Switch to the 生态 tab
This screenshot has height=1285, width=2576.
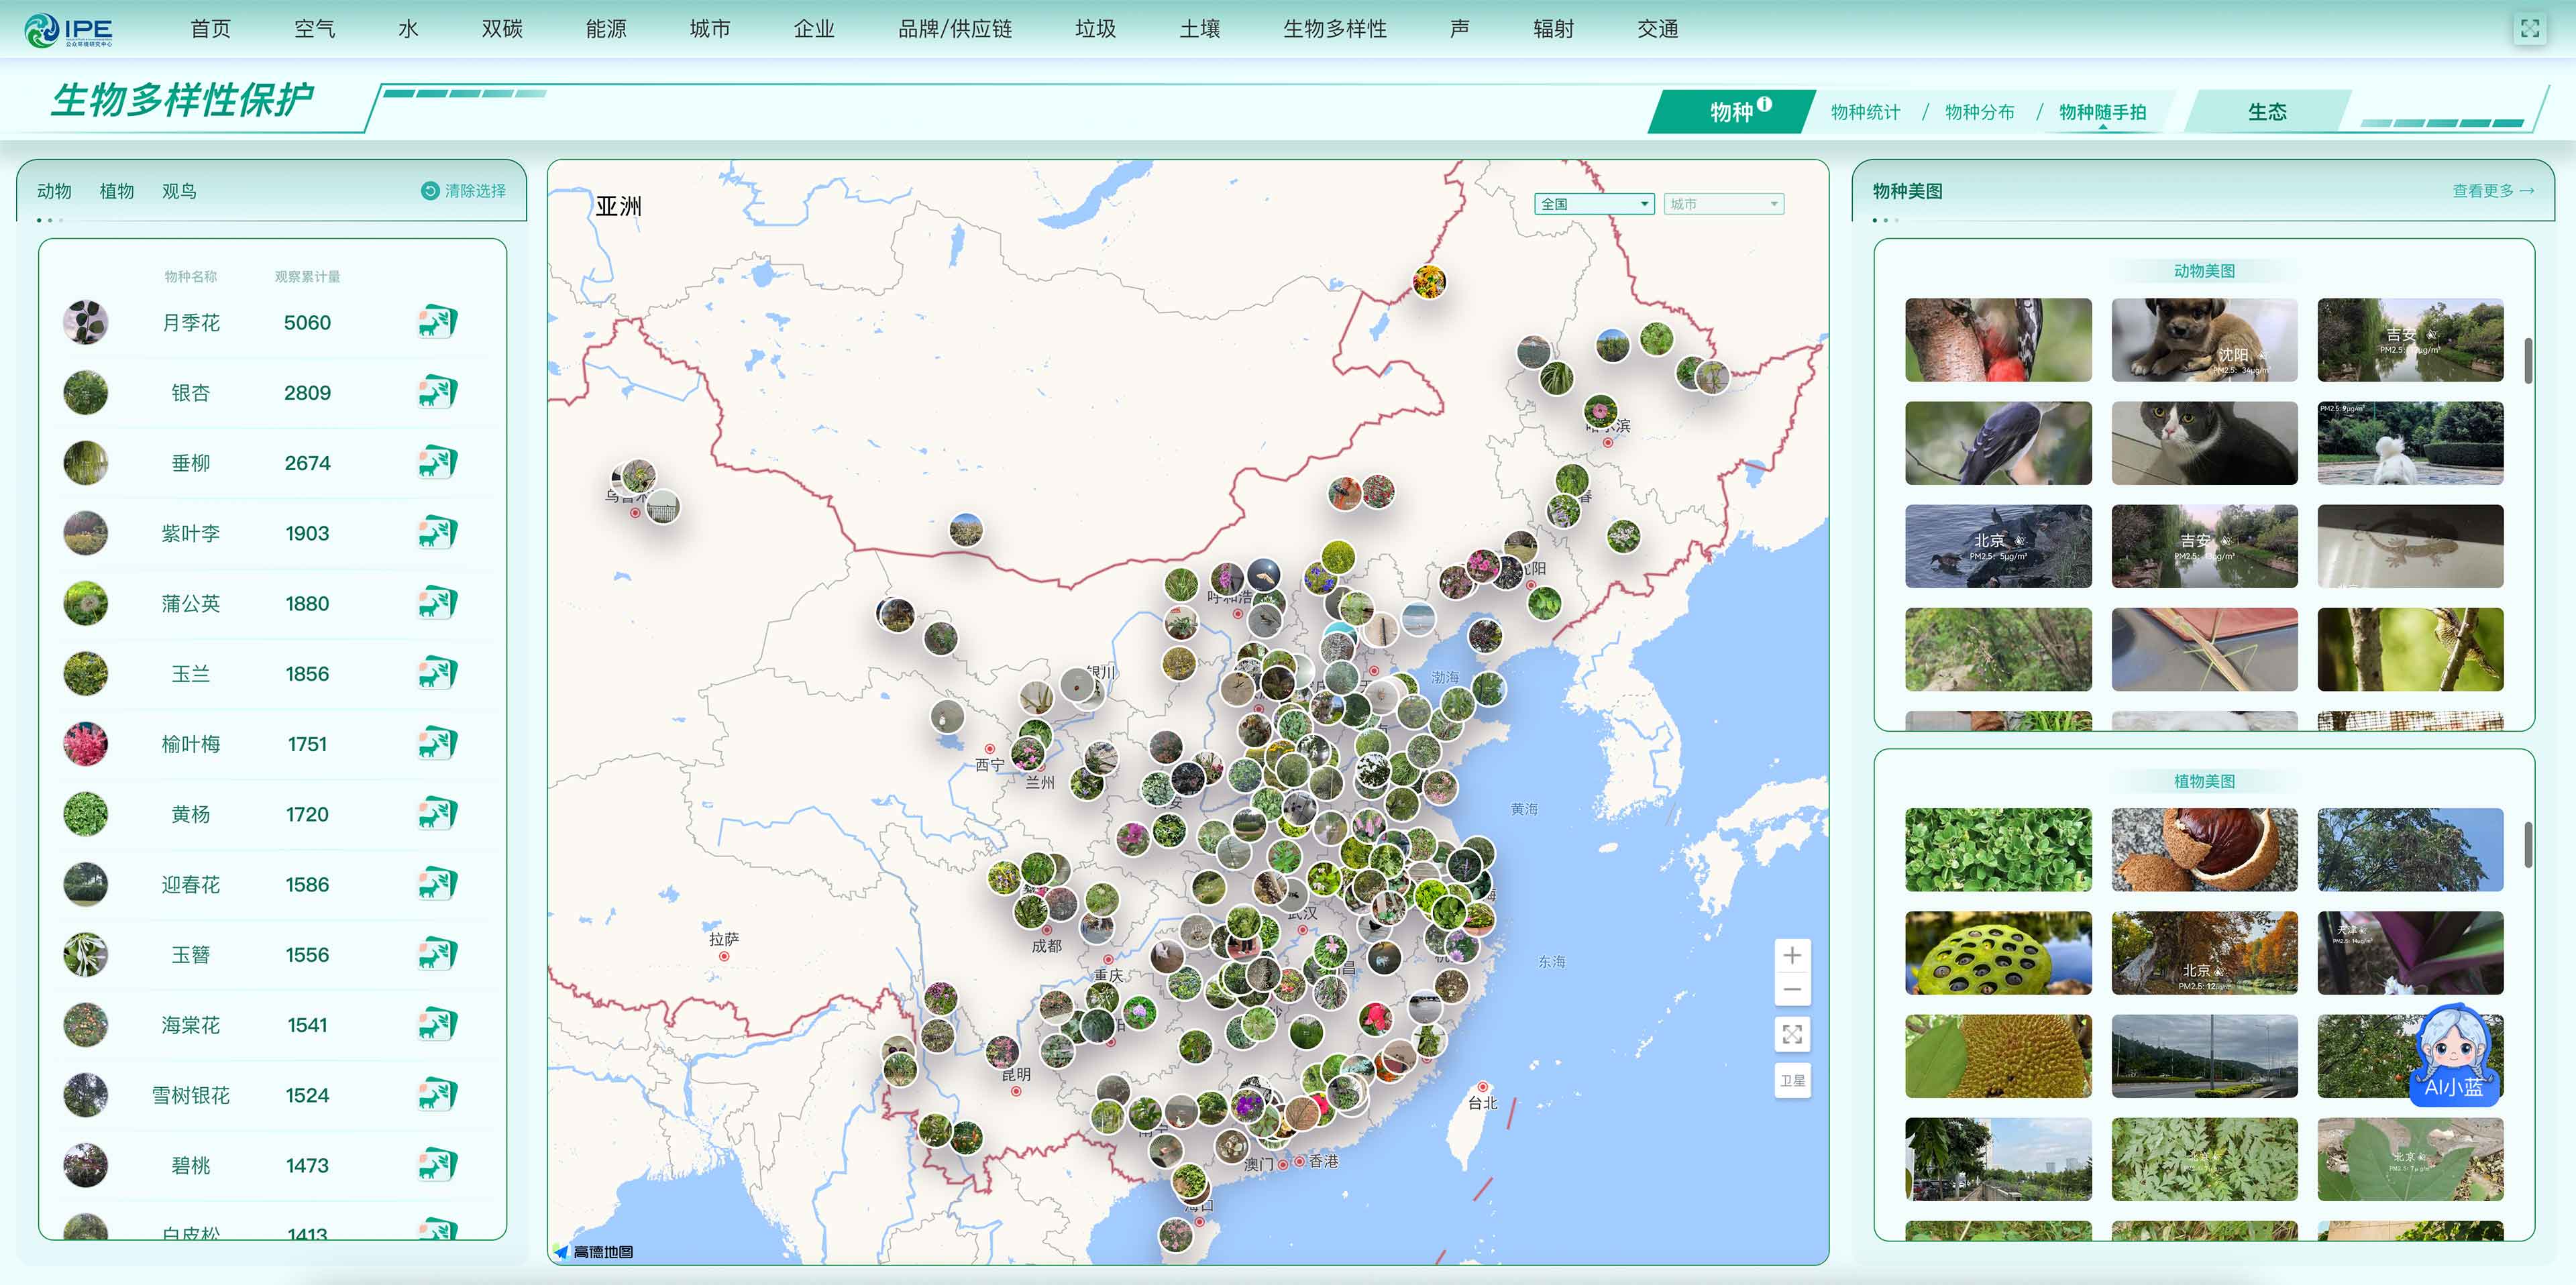[x=2266, y=112]
